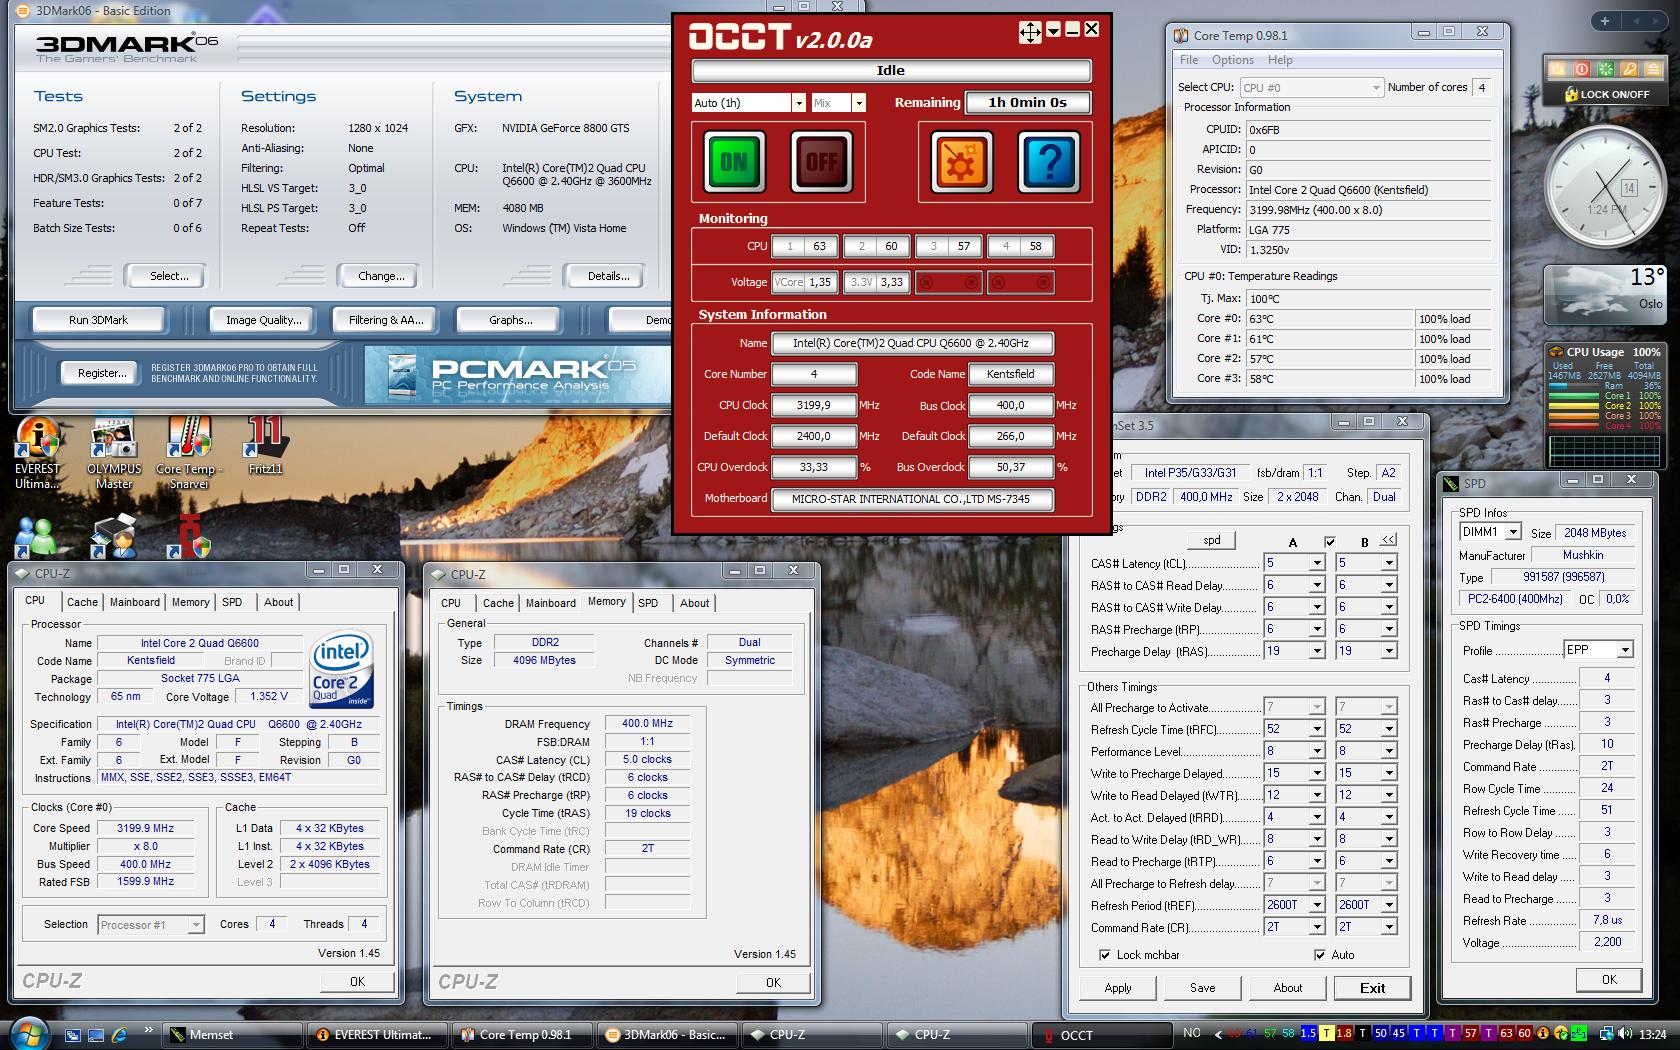Open Image Quality... in 3DMark06

tap(263, 320)
